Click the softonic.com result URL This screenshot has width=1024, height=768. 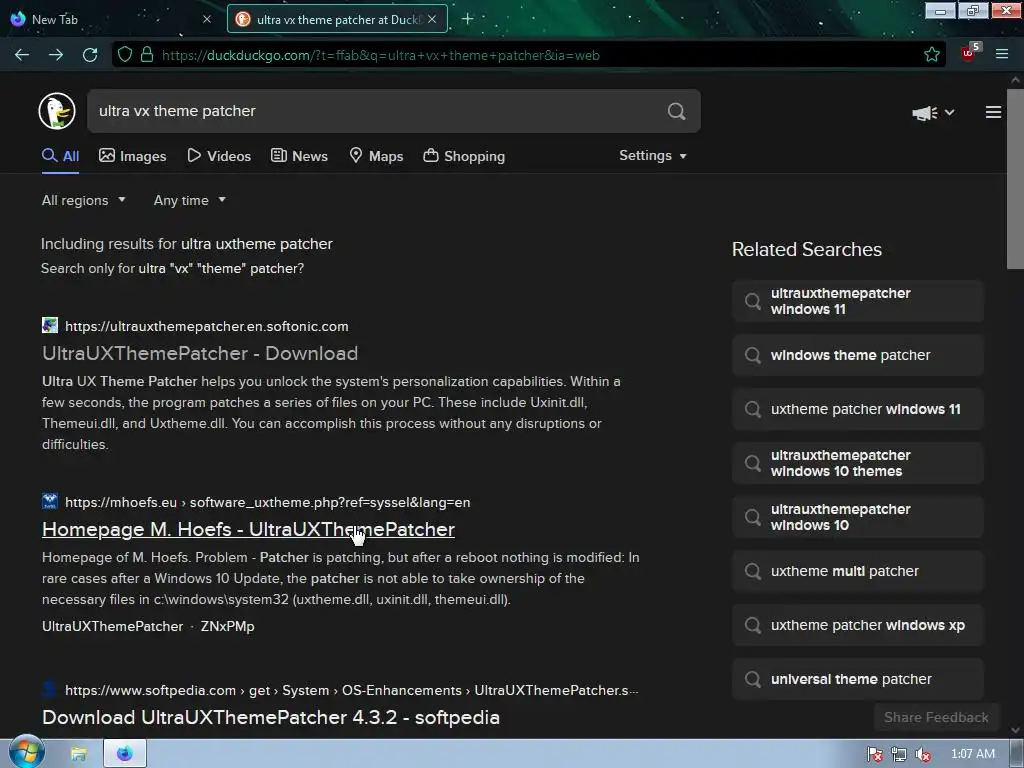click(x=206, y=326)
